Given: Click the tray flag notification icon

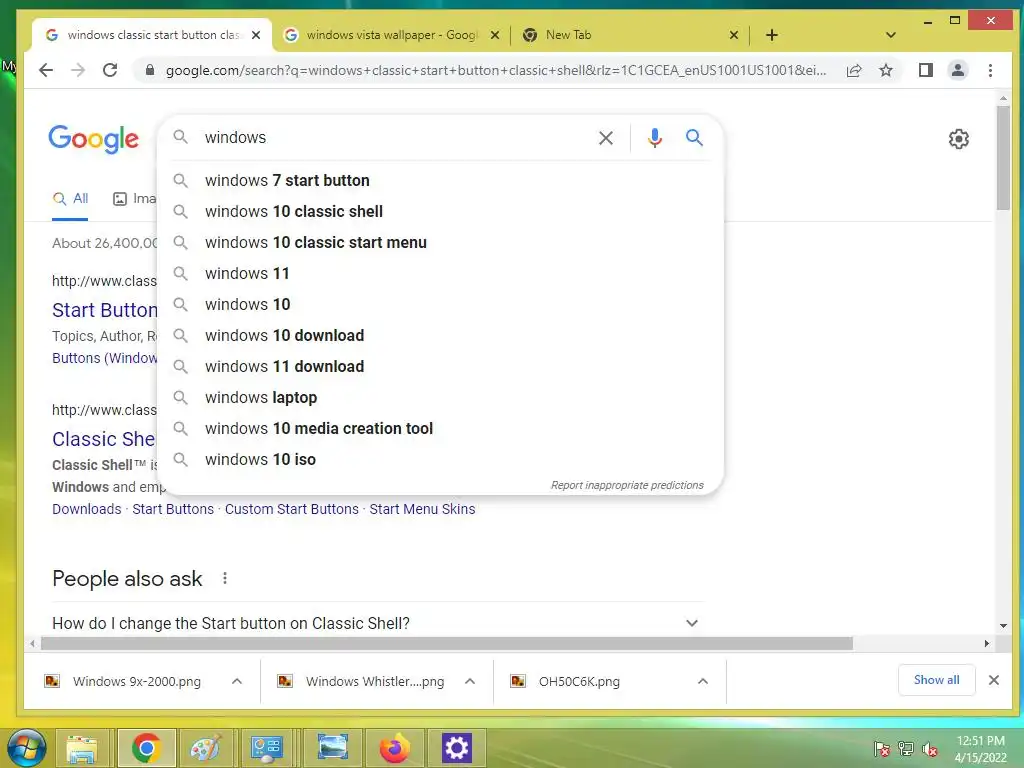Looking at the screenshot, I should coord(881,748).
